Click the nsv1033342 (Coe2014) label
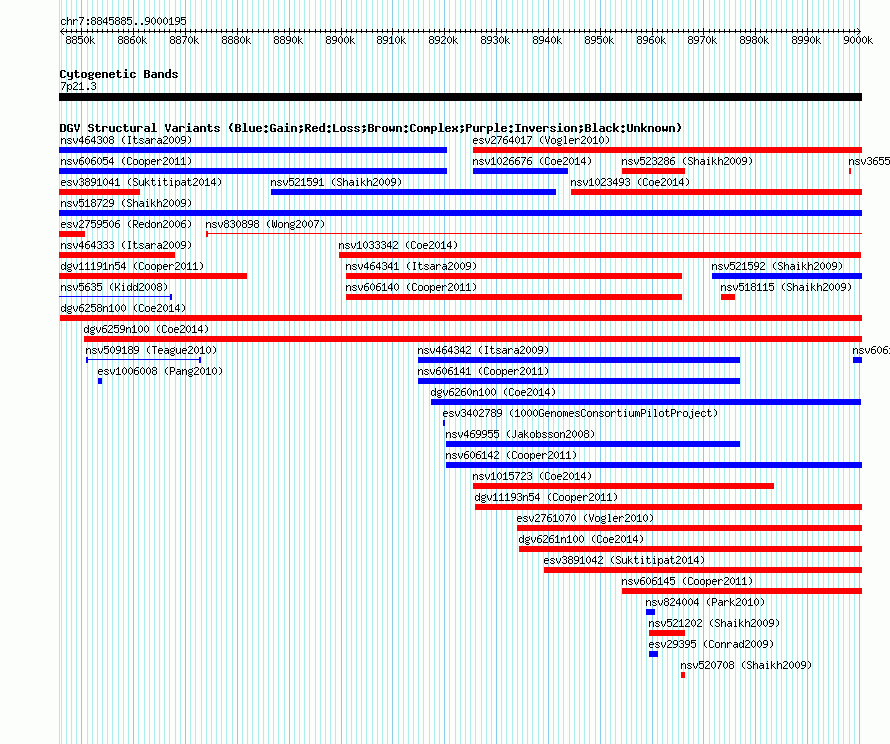 (x=398, y=245)
